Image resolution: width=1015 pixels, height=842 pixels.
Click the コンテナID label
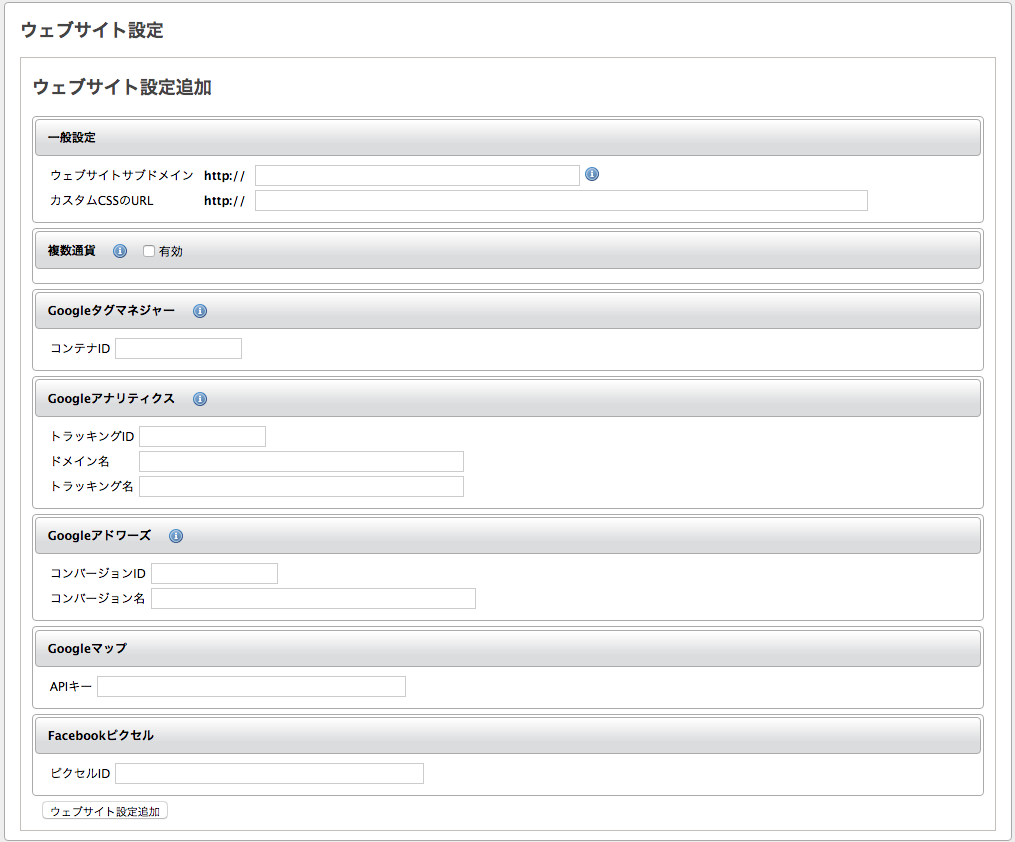click(x=80, y=348)
